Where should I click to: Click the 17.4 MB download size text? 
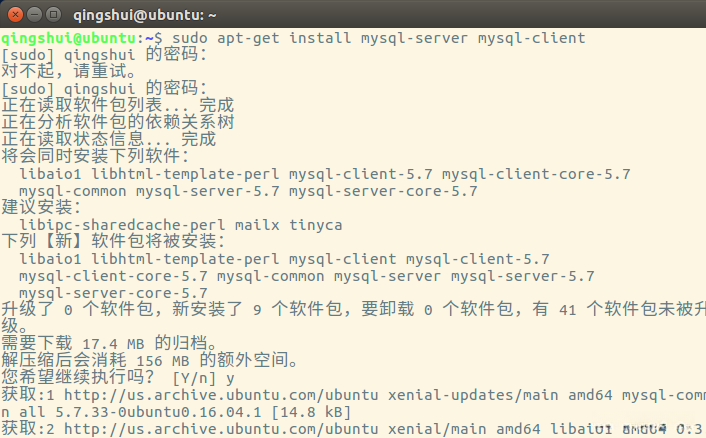click(108, 343)
